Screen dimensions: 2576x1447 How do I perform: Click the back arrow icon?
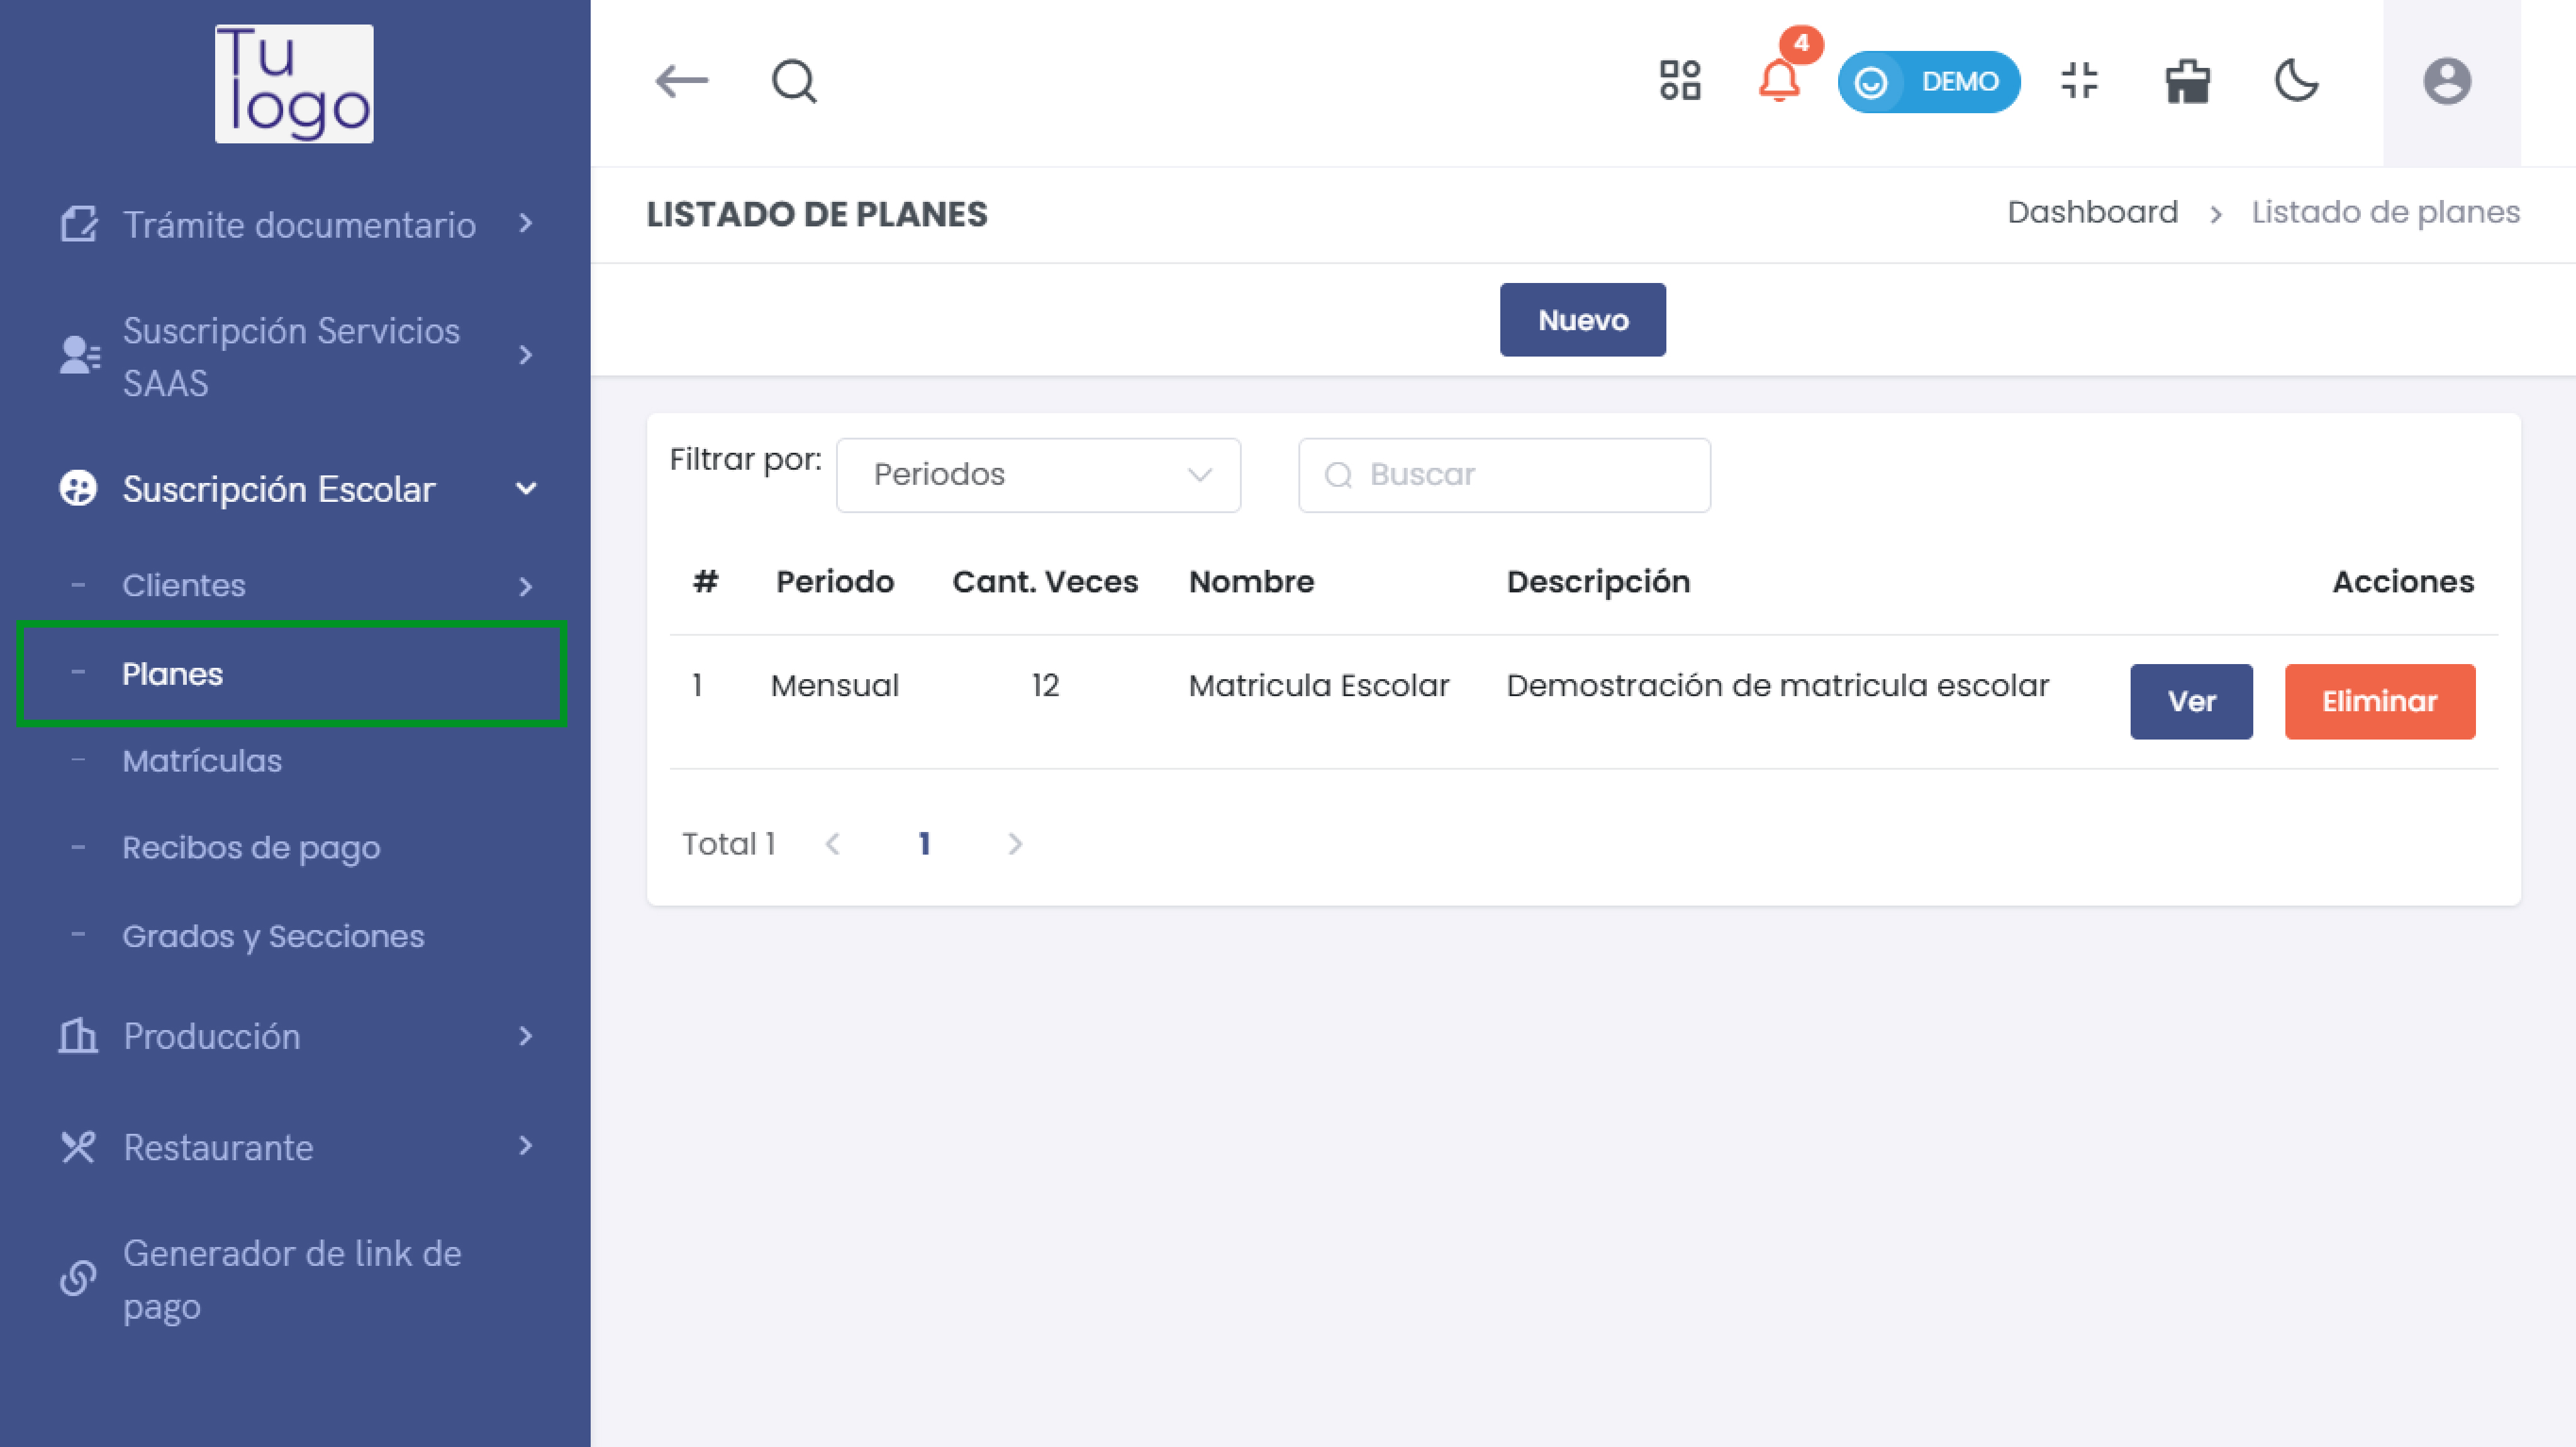pyautogui.click(x=681, y=81)
